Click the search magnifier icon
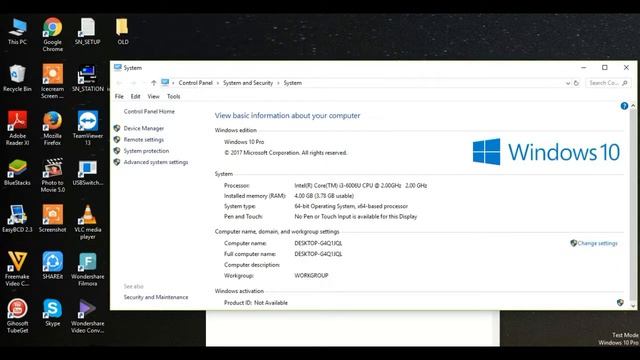Viewport: 640px width, 360px height. (x=624, y=83)
